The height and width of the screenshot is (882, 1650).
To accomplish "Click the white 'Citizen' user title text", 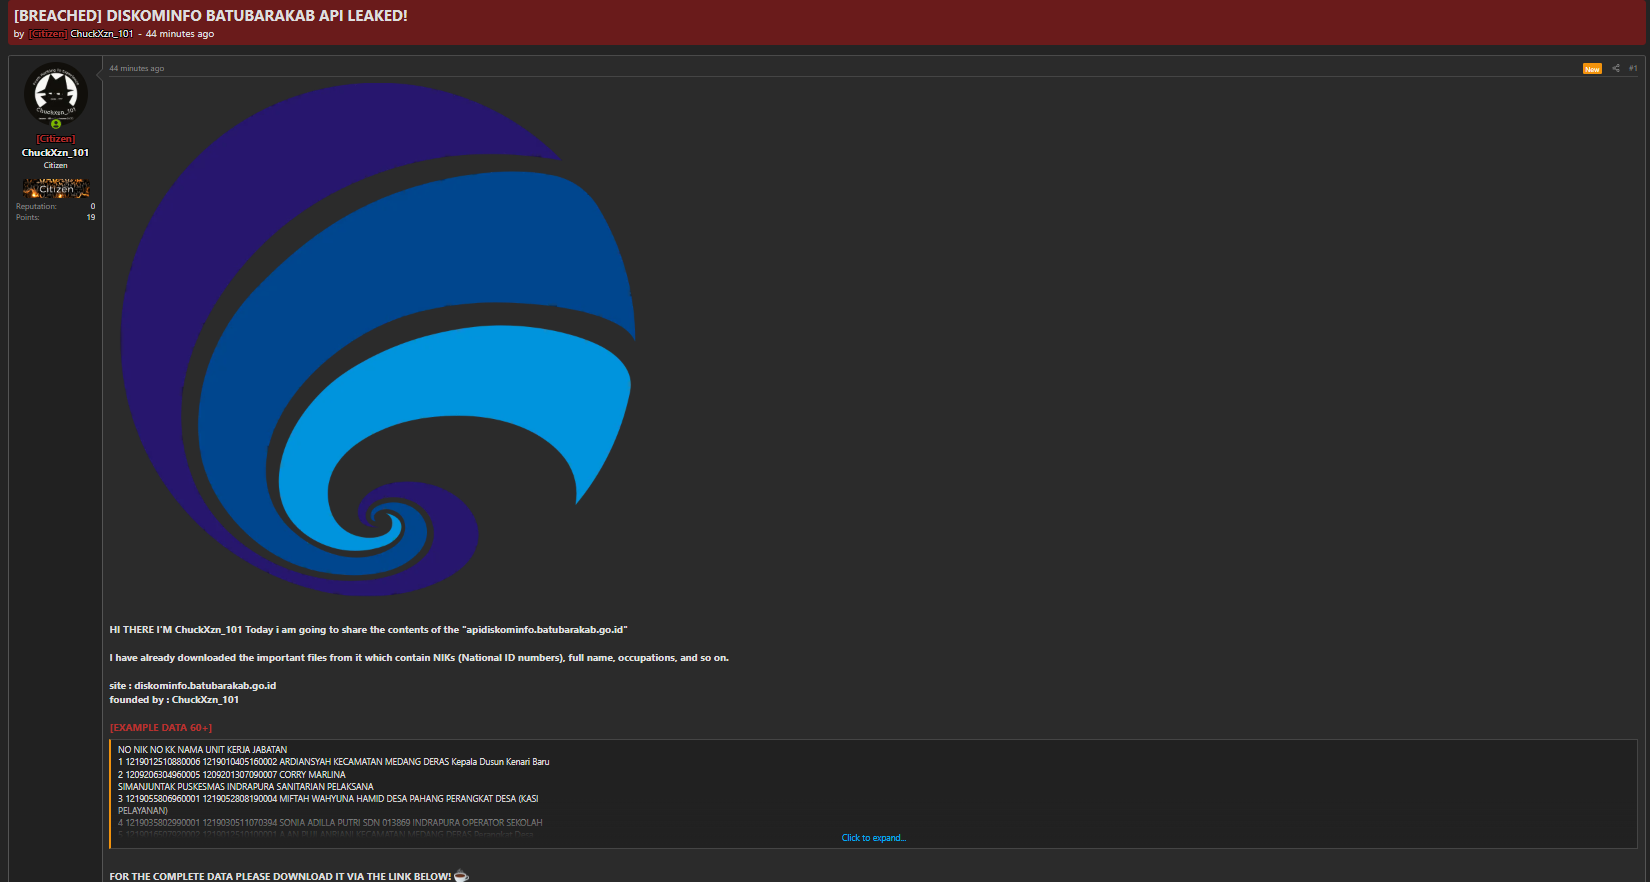I will 56,166.
